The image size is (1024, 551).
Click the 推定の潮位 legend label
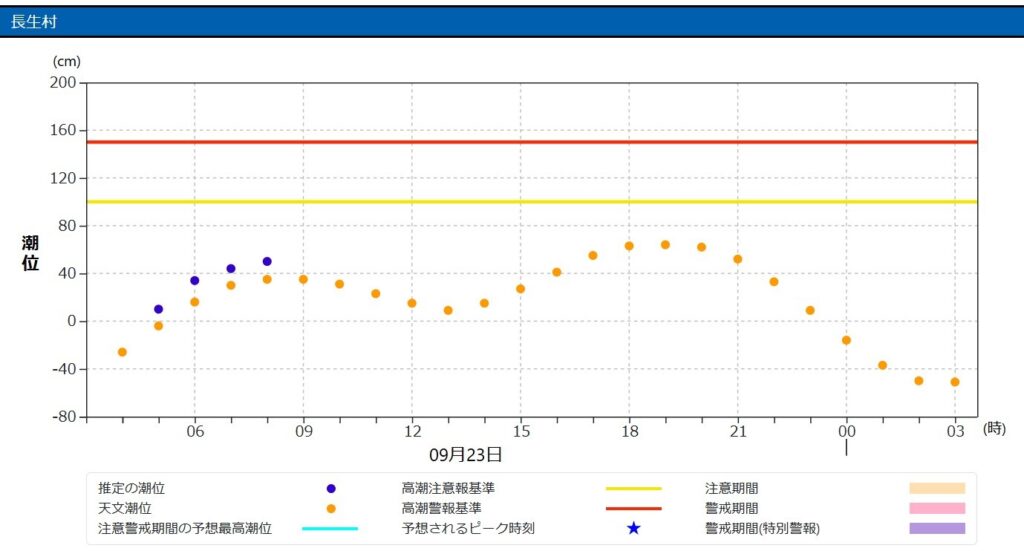(131, 488)
